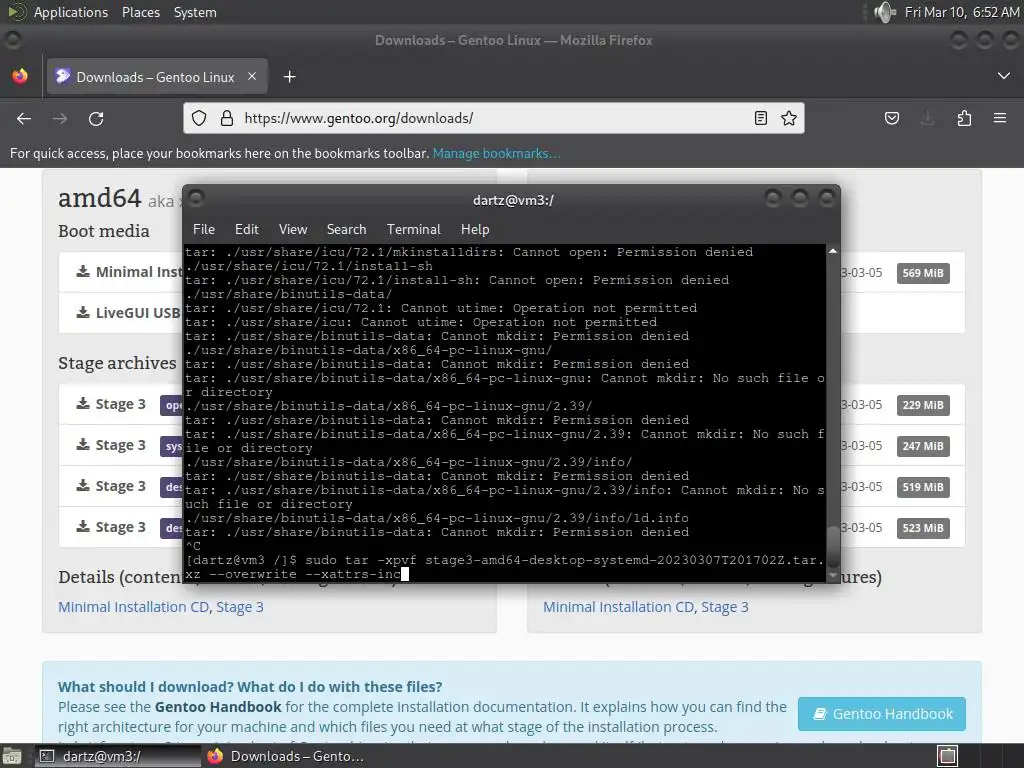Click the volume speaker icon in panel
This screenshot has width=1024, height=768.
pos(885,12)
